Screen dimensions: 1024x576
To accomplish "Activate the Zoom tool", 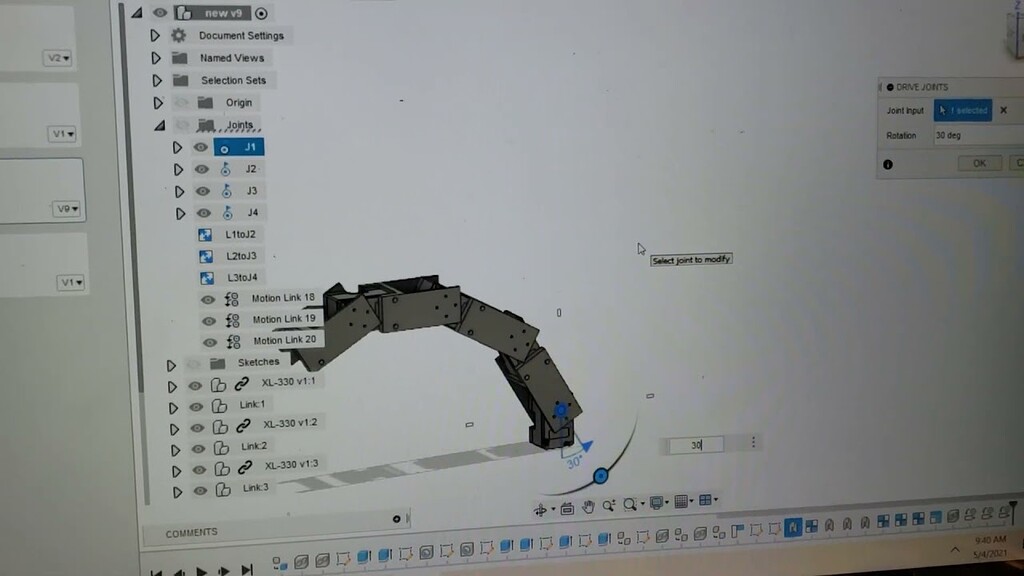I will (x=608, y=504).
